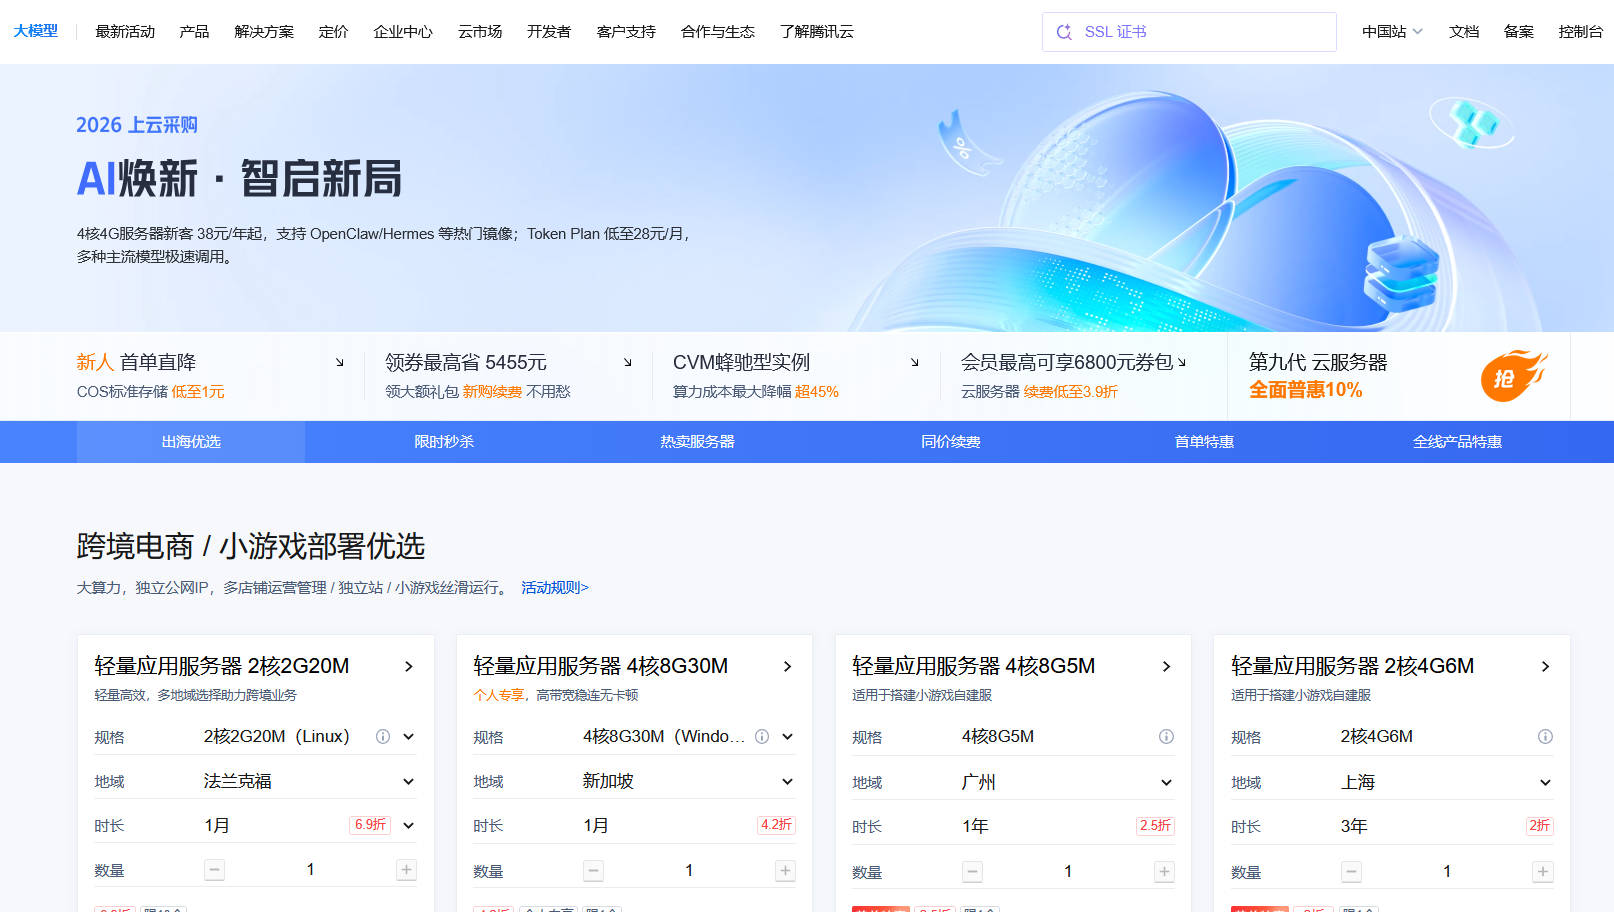Open the 轻量应用服务器 2核2G20M title chevron
The height and width of the screenshot is (912, 1614).
click(409, 667)
